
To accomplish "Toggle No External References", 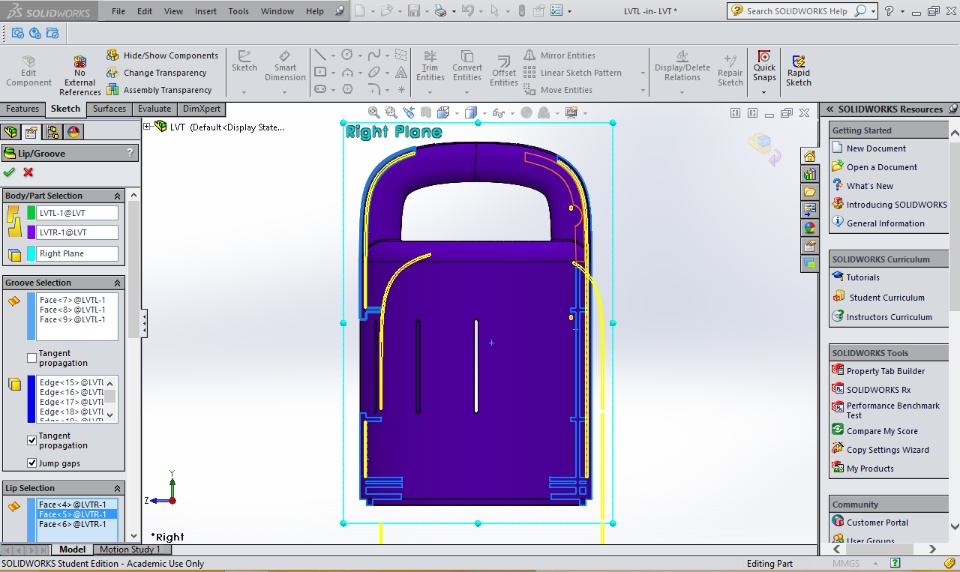I will point(80,75).
